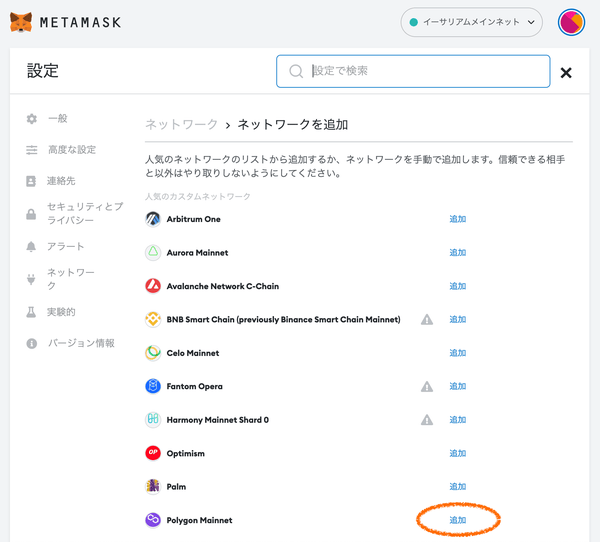Add the Optimism network
The width and height of the screenshot is (600, 542).
pos(458,453)
